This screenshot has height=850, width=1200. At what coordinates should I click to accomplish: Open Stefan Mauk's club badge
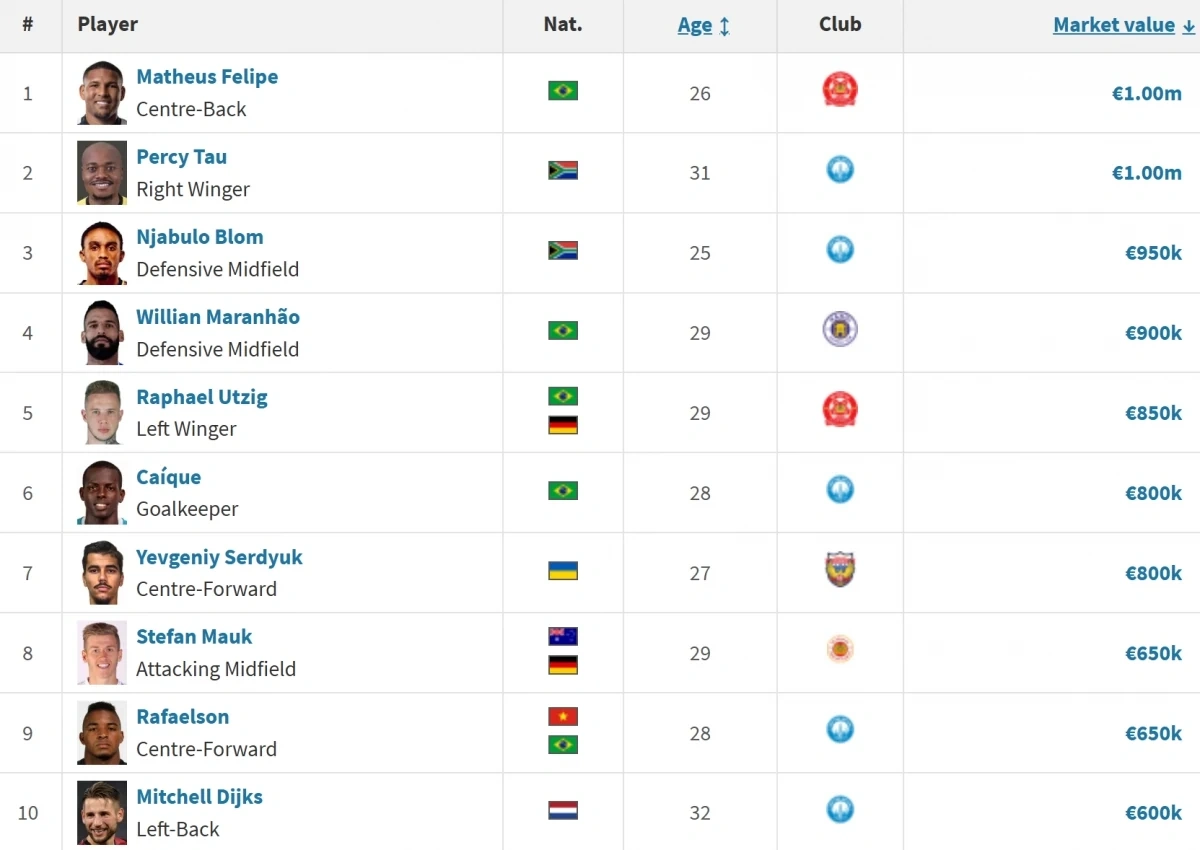(839, 650)
